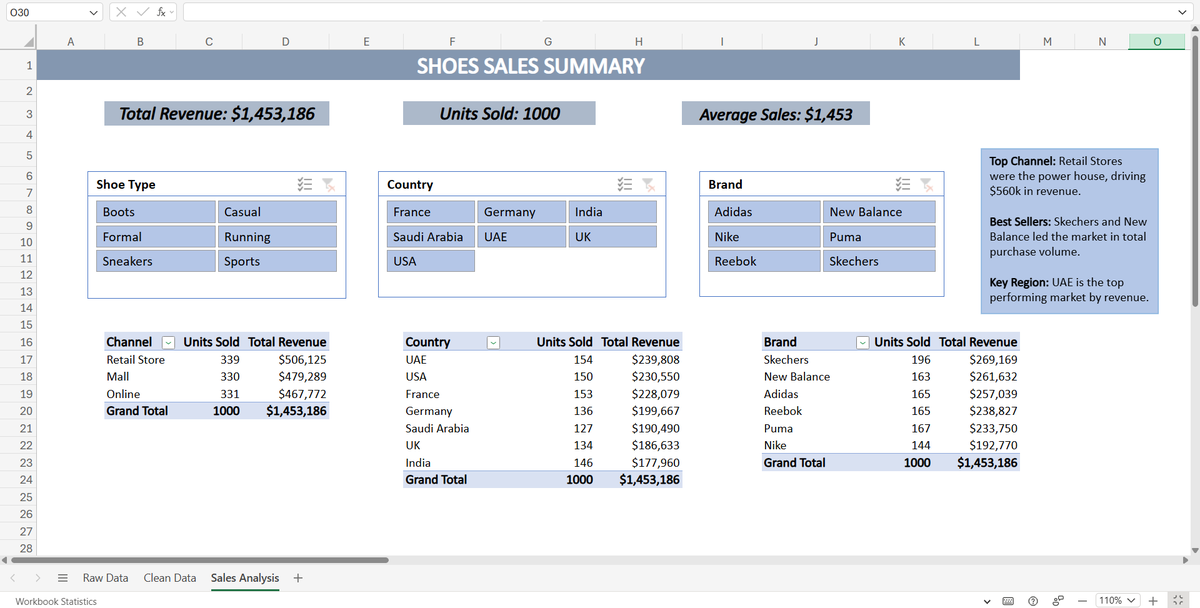This screenshot has height=608, width=1200.
Task: Clear the filter on the Shoe Type slicer
Action: (329, 184)
